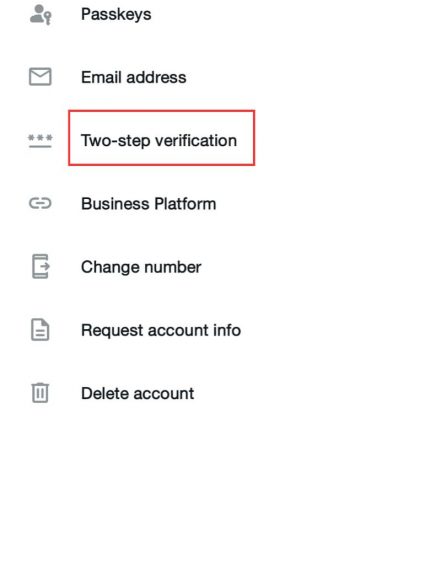Viewport: 430px width, 575px height.
Task: Tap the 'Email' text label
Action: [101, 77]
